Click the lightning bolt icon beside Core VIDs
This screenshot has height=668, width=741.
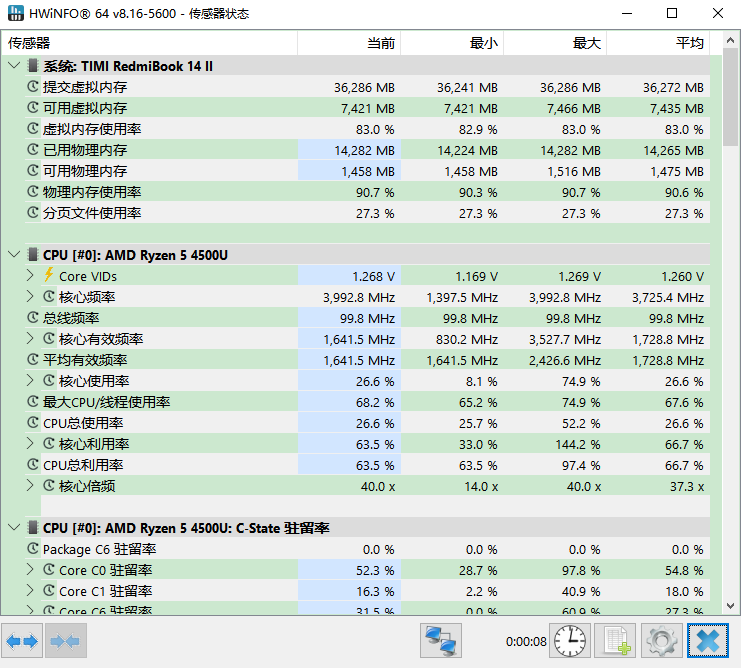click(49, 275)
